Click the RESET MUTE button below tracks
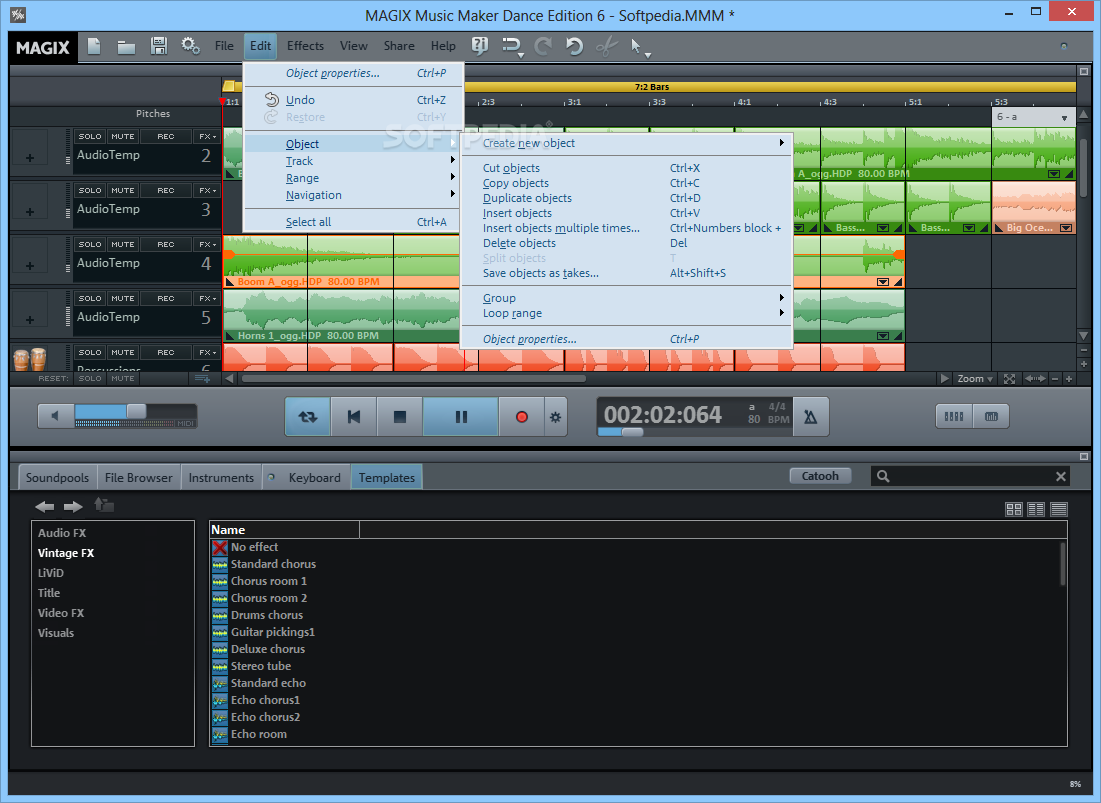The image size is (1101, 803). tap(122, 378)
